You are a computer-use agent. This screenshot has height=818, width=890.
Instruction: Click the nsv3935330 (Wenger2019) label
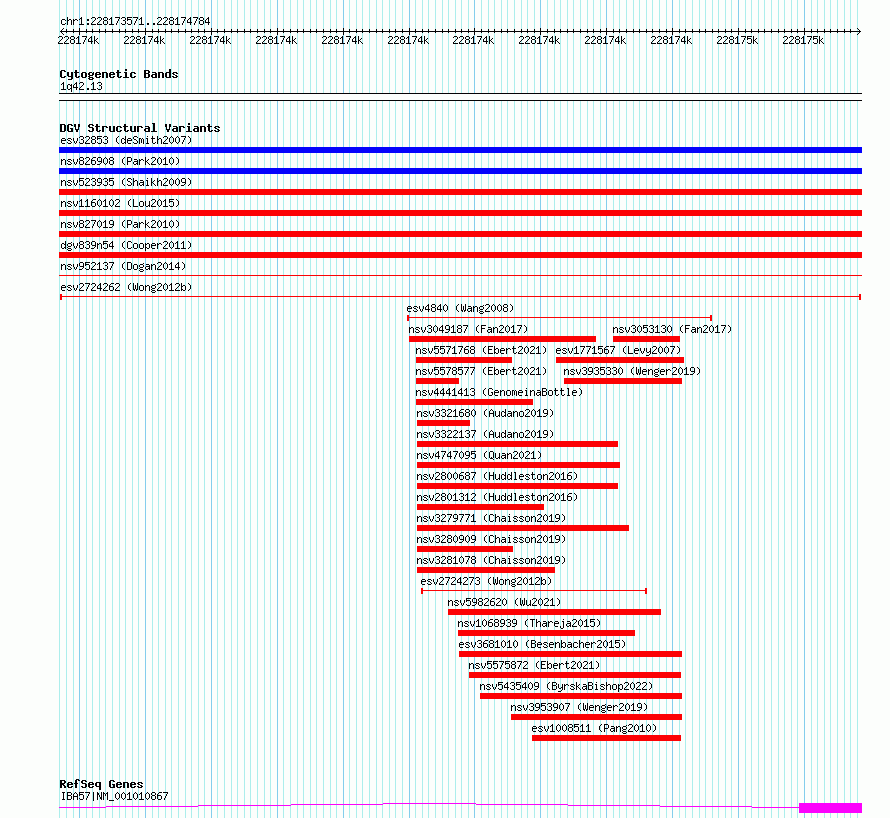pos(632,371)
